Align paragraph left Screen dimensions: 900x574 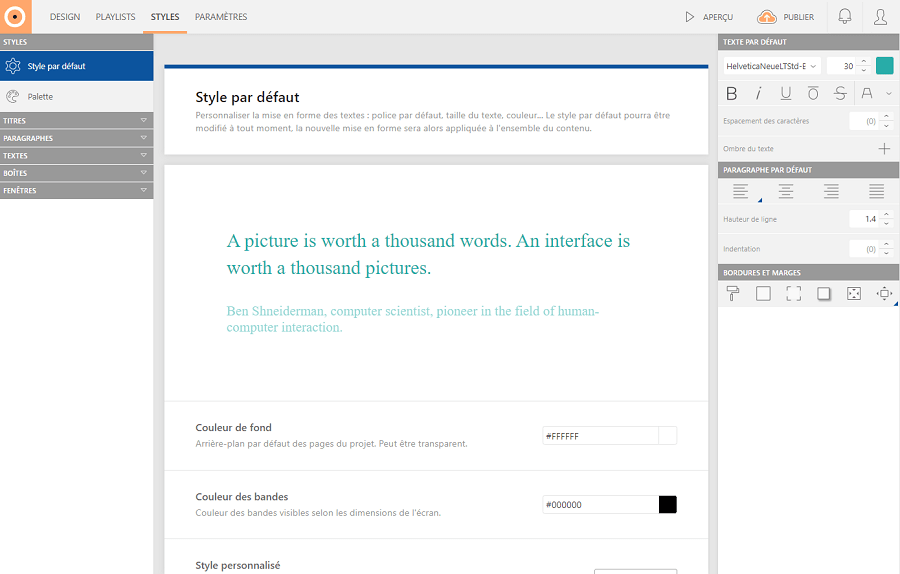[740, 191]
